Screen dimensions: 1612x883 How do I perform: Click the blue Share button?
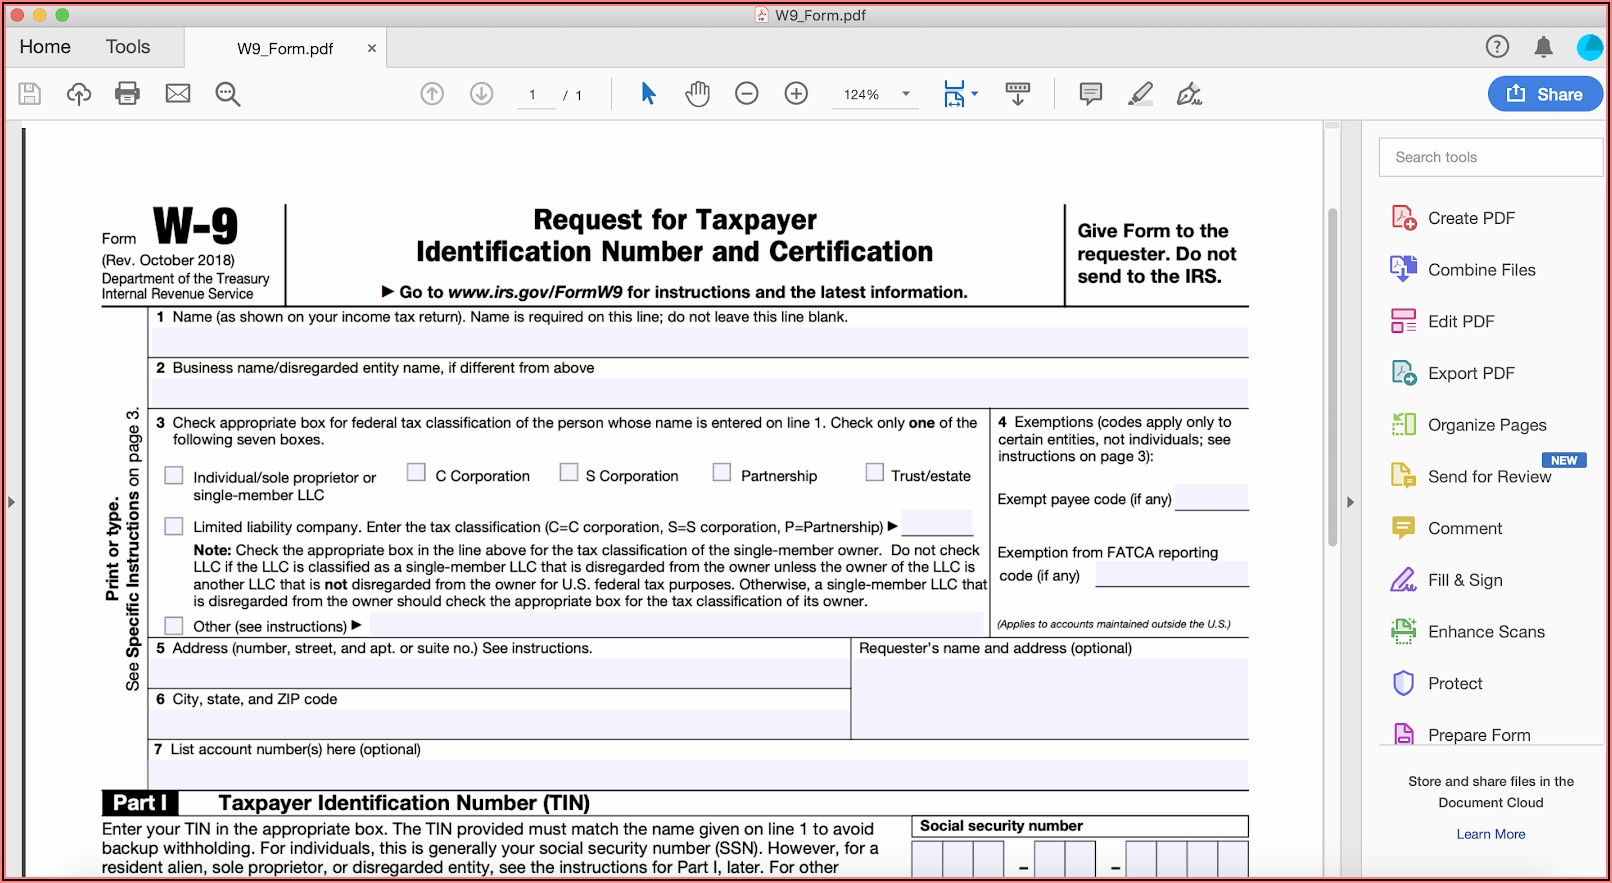pyautogui.click(x=1544, y=94)
